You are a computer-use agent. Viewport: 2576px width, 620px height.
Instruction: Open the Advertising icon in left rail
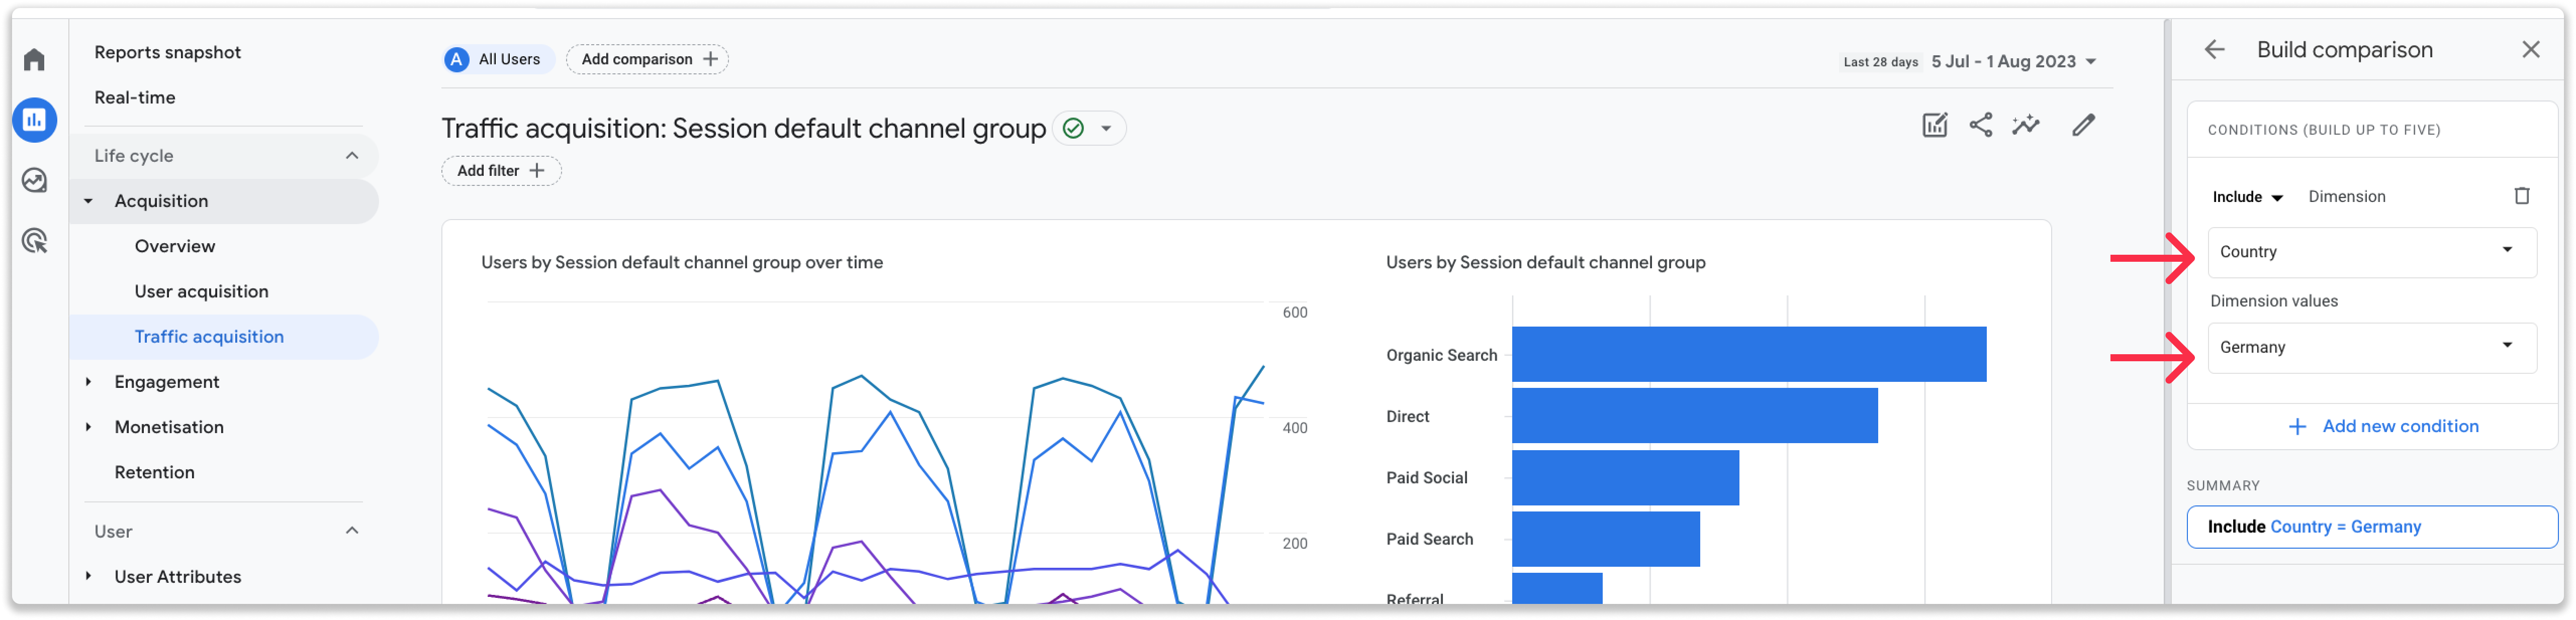[34, 241]
